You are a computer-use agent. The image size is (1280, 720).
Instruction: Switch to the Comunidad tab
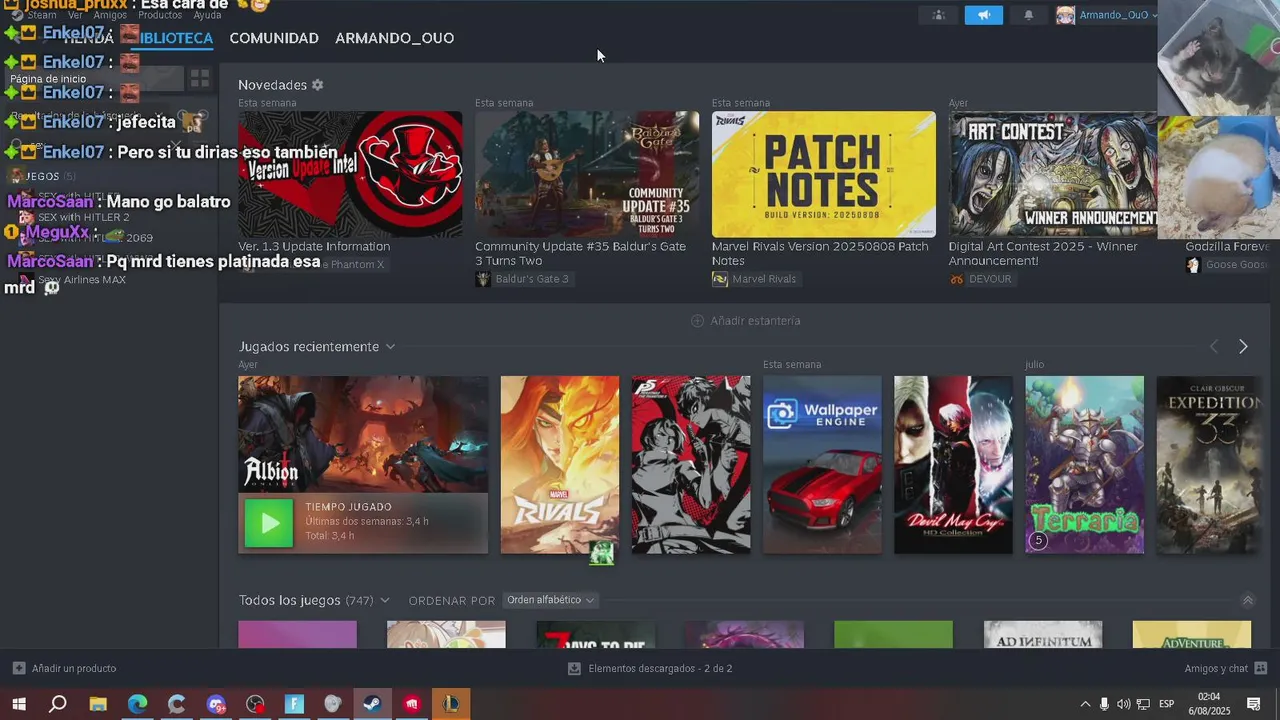tap(274, 38)
